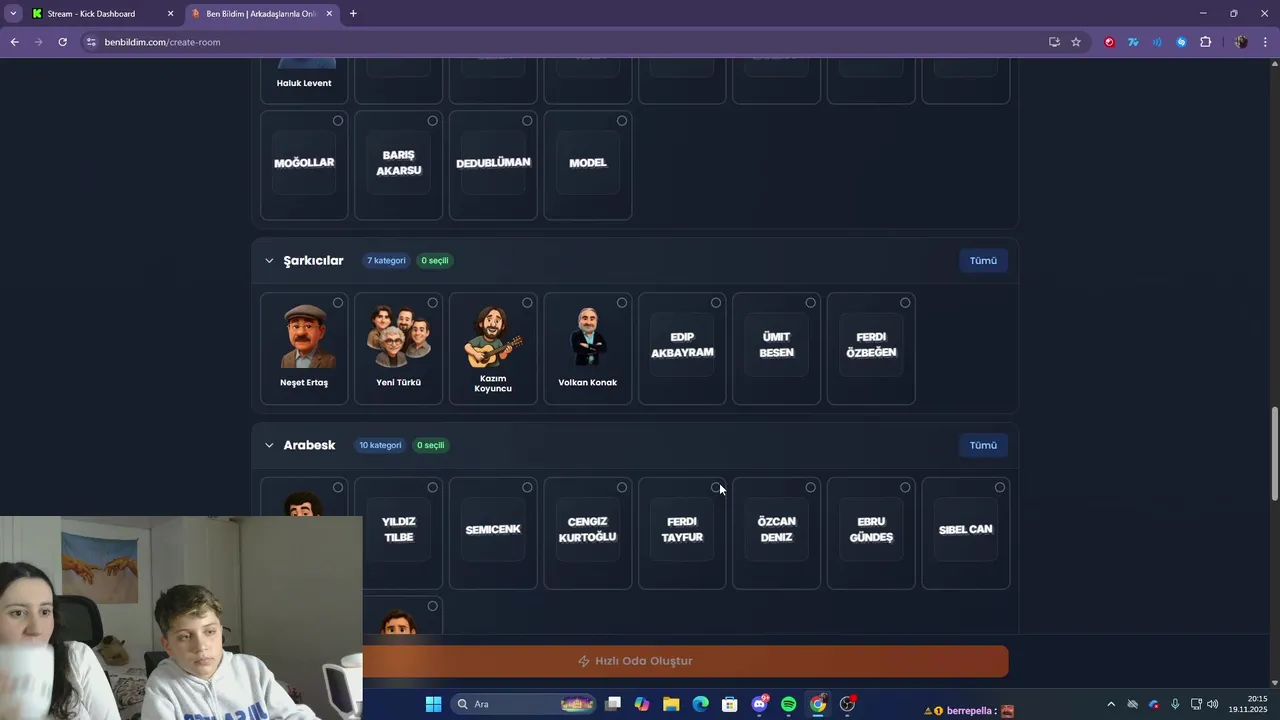Viewport: 1280px width, 720px height.
Task: Open Task View in the taskbar
Action: pyautogui.click(x=613, y=704)
